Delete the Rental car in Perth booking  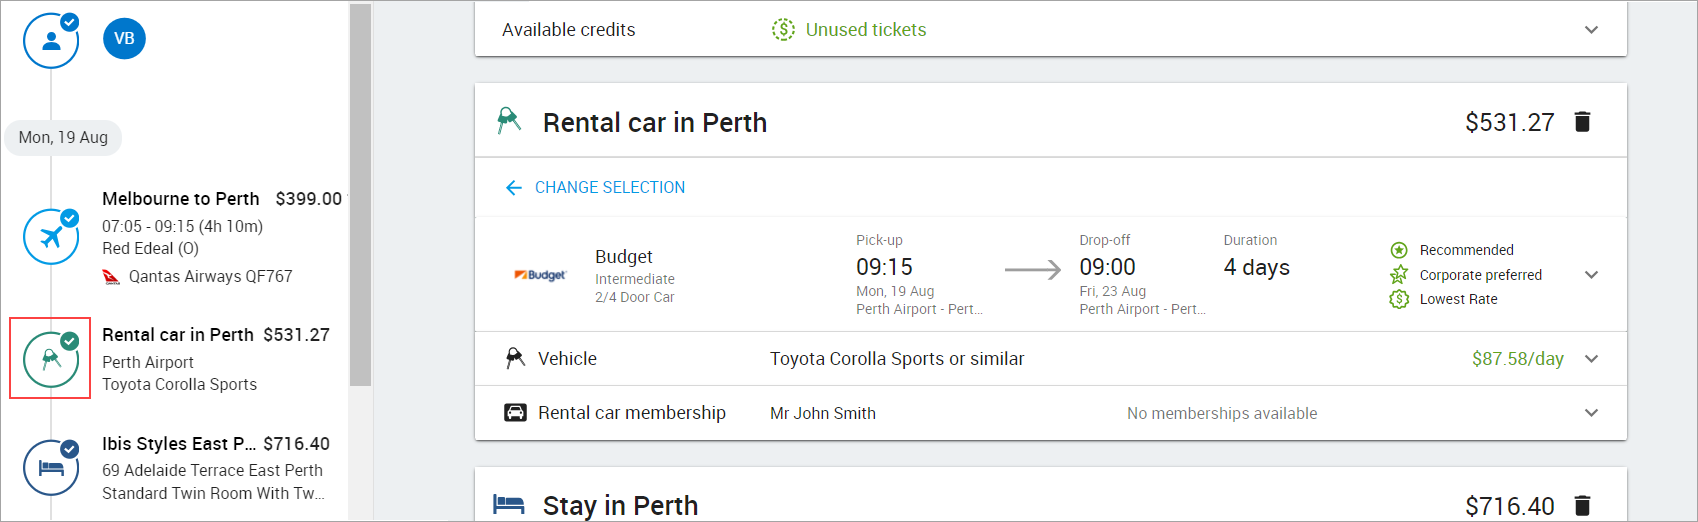[1582, 122]
